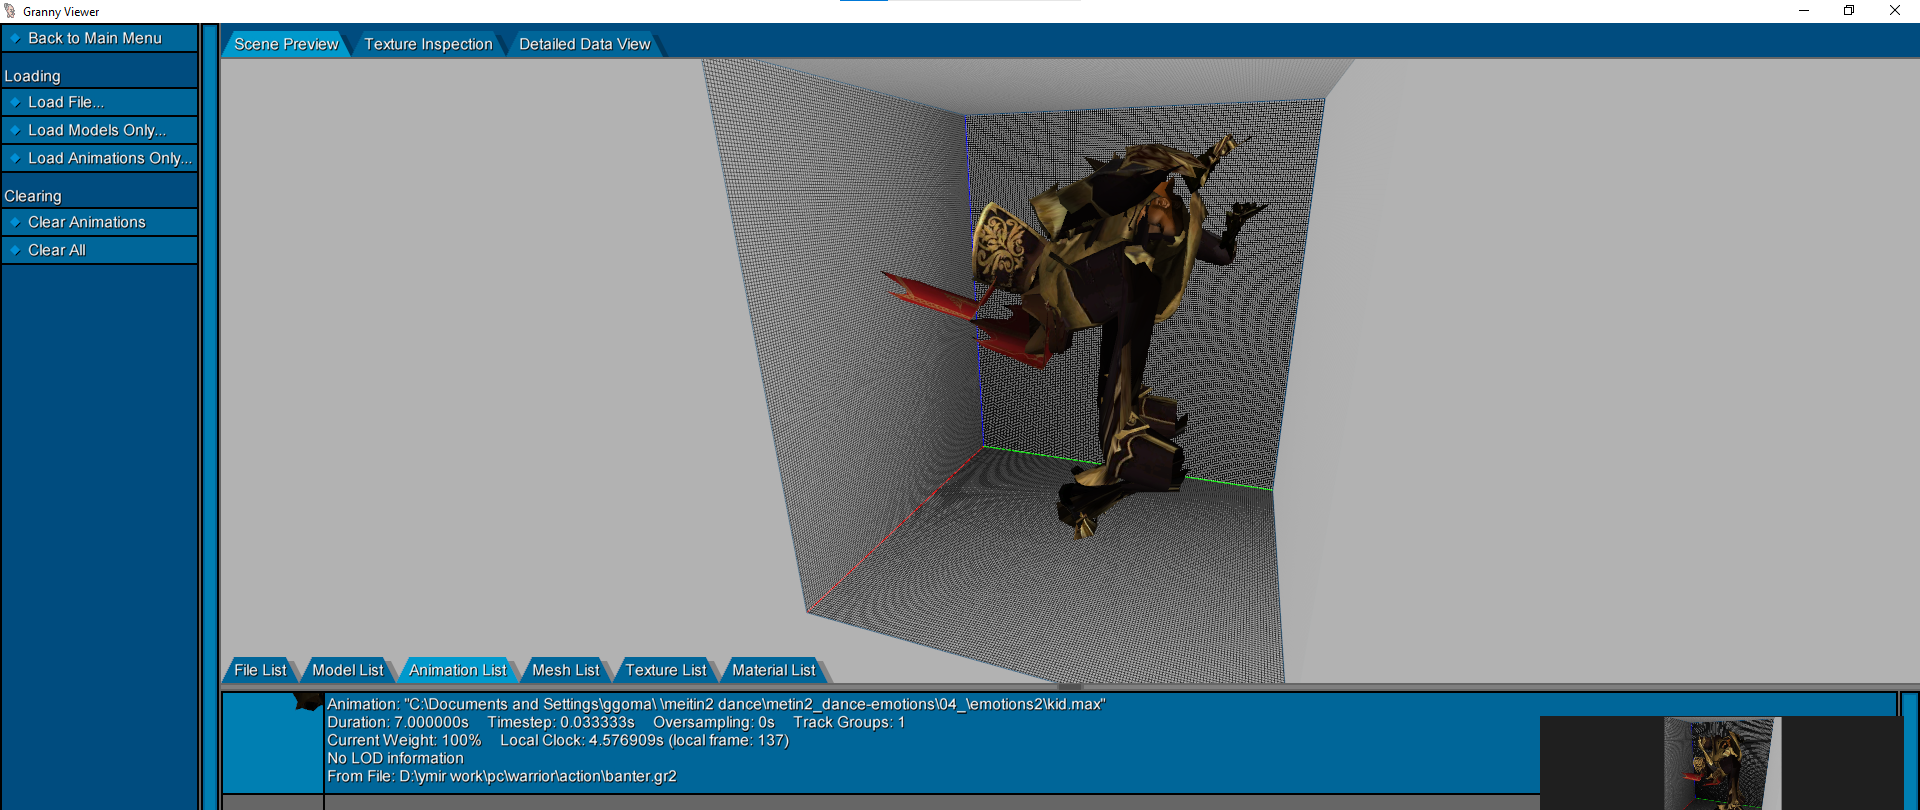Open the Material List tab
Image resolution: width=1920 pixels, height=810 pixels.
click(773, 670)
